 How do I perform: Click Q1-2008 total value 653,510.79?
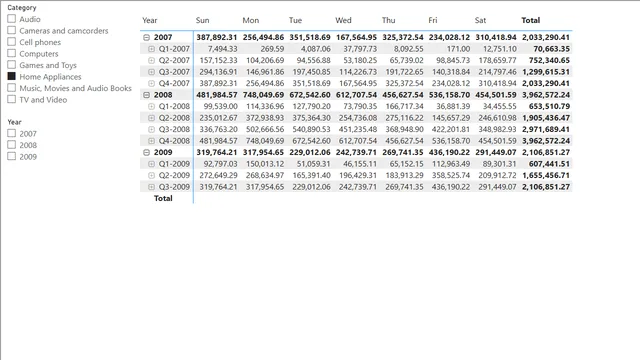549,106
